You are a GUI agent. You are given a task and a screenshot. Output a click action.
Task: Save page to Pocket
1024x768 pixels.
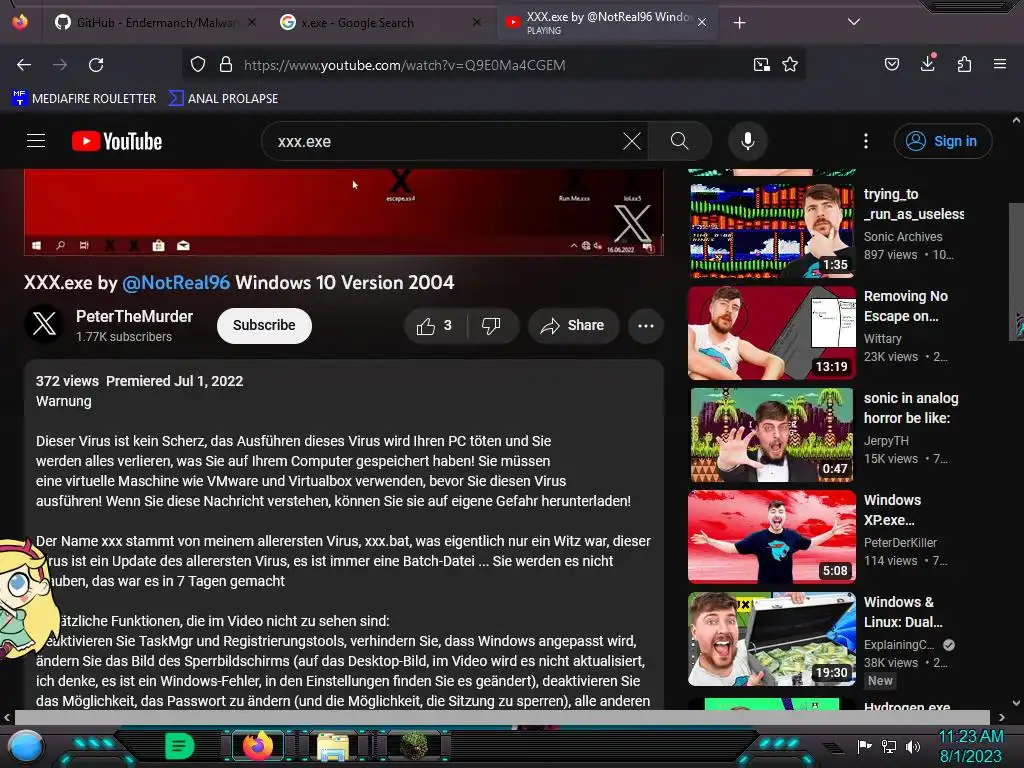pyautogui.click(x=892, y=64)
